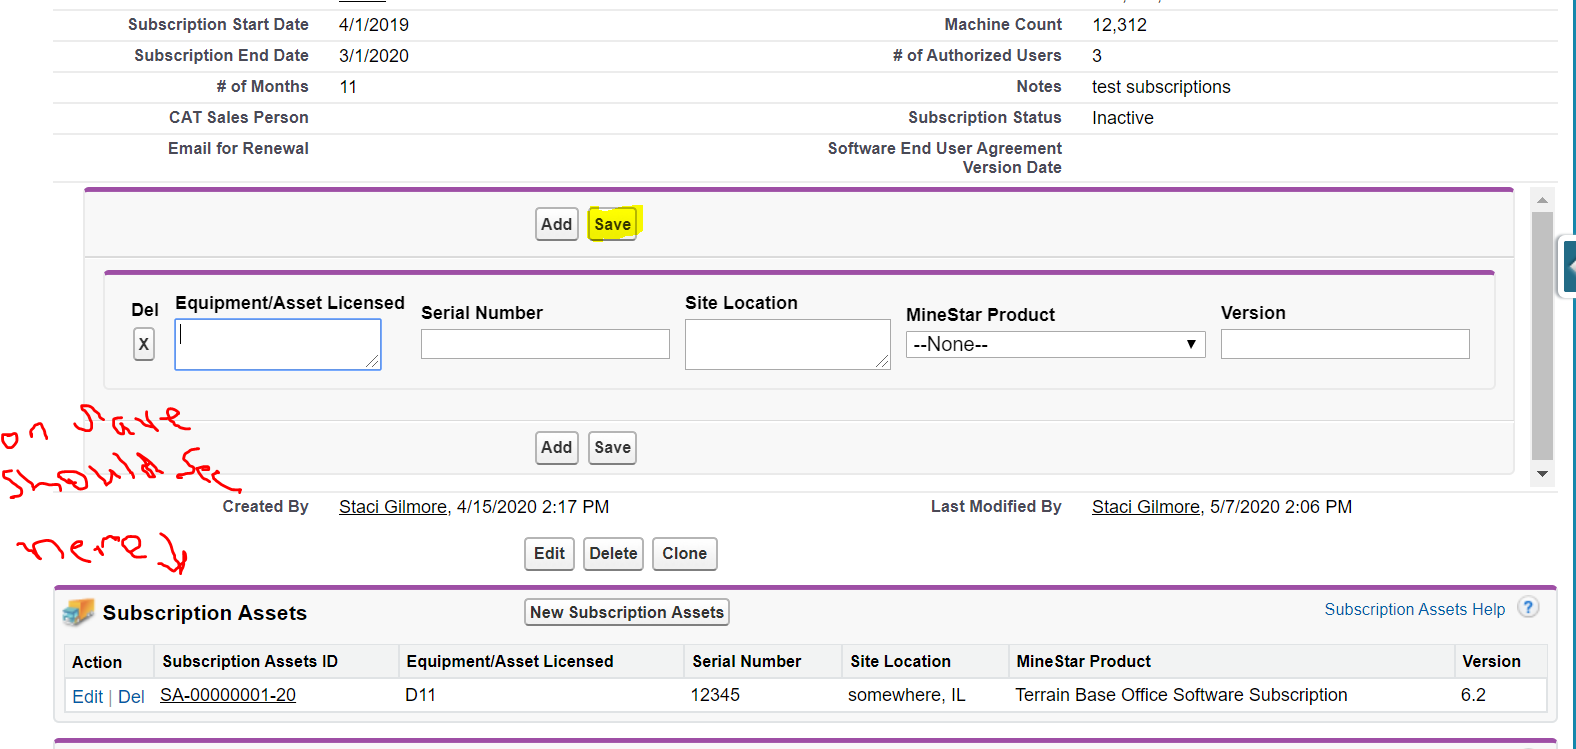
Task: Create New Subscription Assets
Action: pyautogui.click(x=626, y=612)
